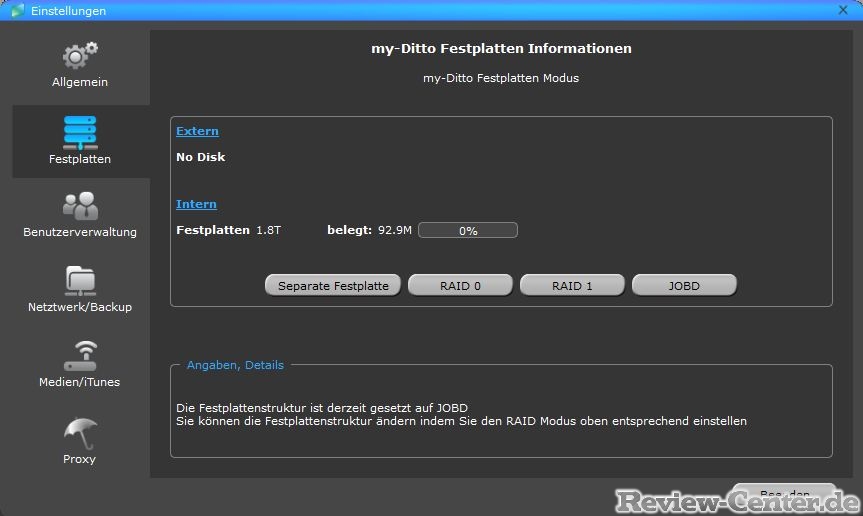Click text beginning 'Sie können die Festplattenstruktur ändern'
The height and width of the screenshot is (516, 863).
tap(461, 421)
